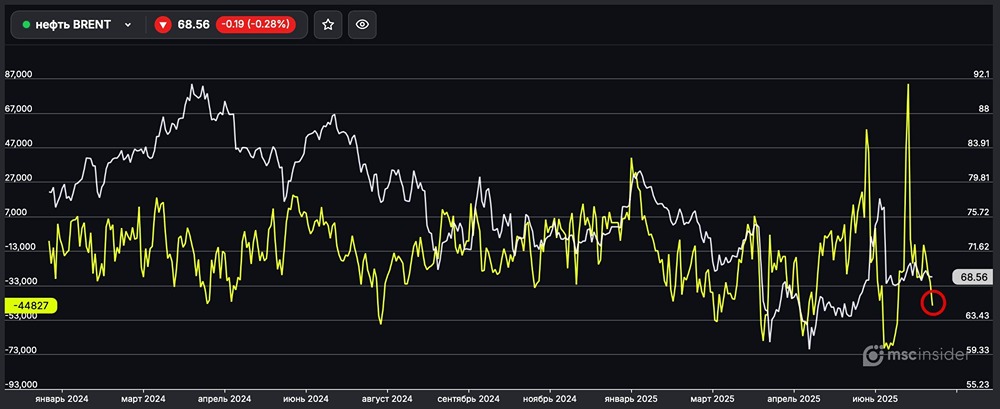Click the grey 68.56 right-axis price tag

[973, 277]
